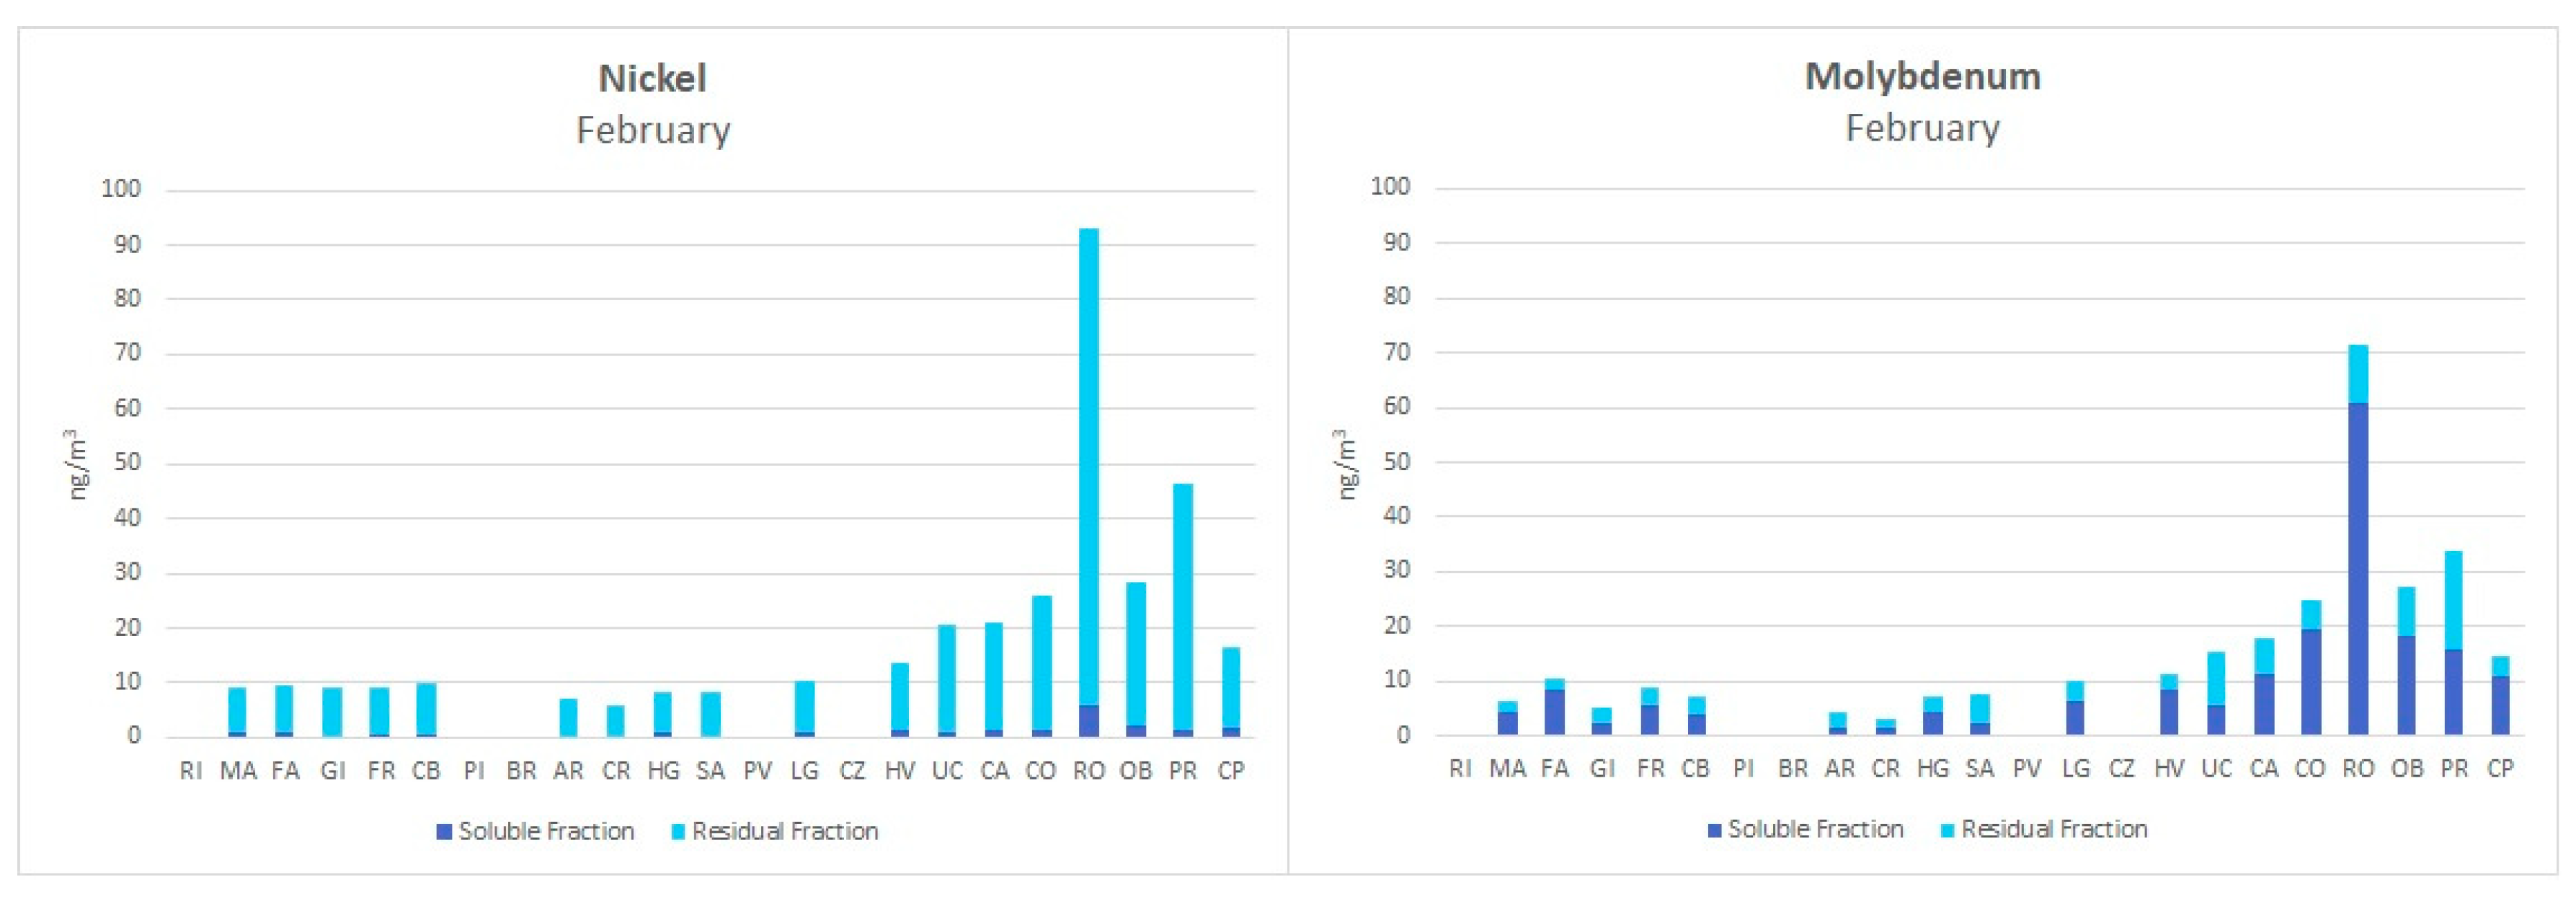Click the RO axis label in Nickel chart
This screenshot has height=902, width=2576.
[x=1088, y=771]
